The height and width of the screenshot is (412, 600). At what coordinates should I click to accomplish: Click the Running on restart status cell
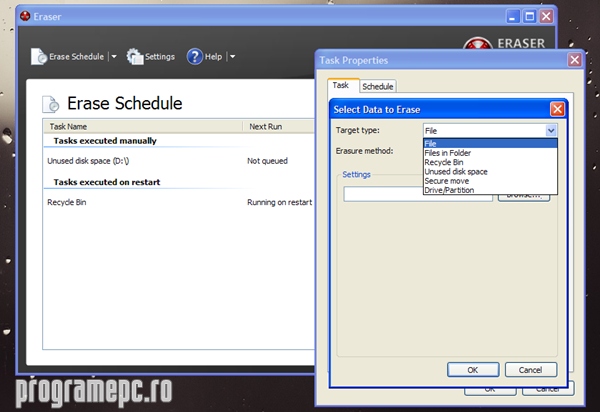pyautogui.click(x=279, y=202)
